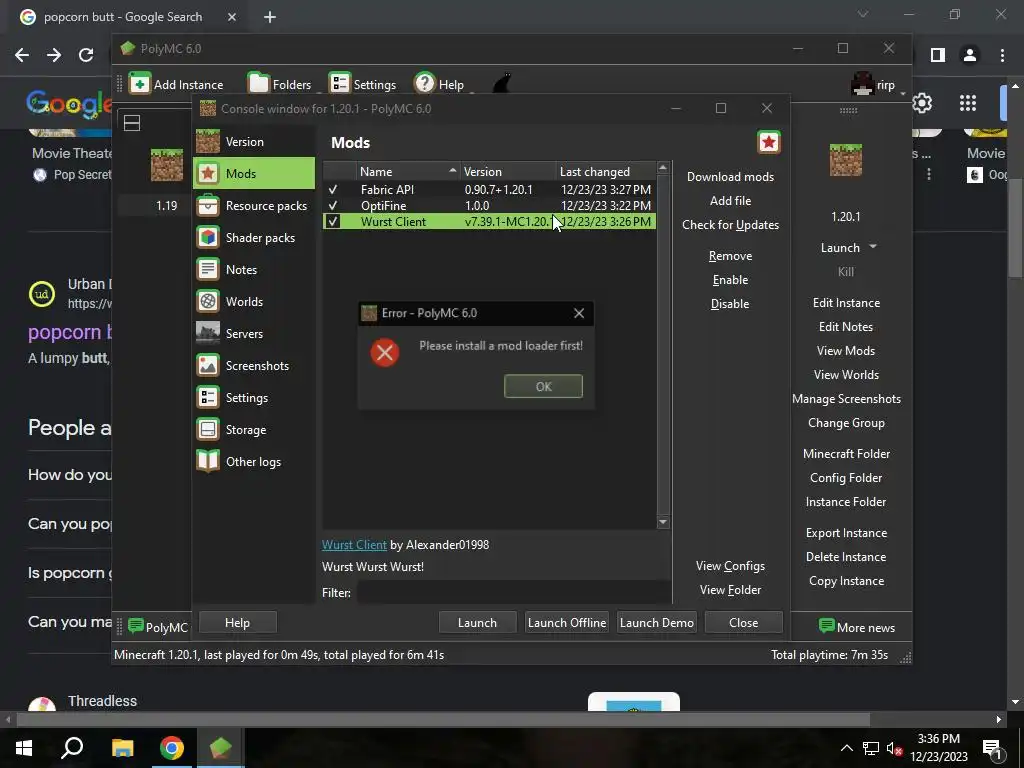Expand the PolyMC Launch dropdown arrow

(873, 247)
